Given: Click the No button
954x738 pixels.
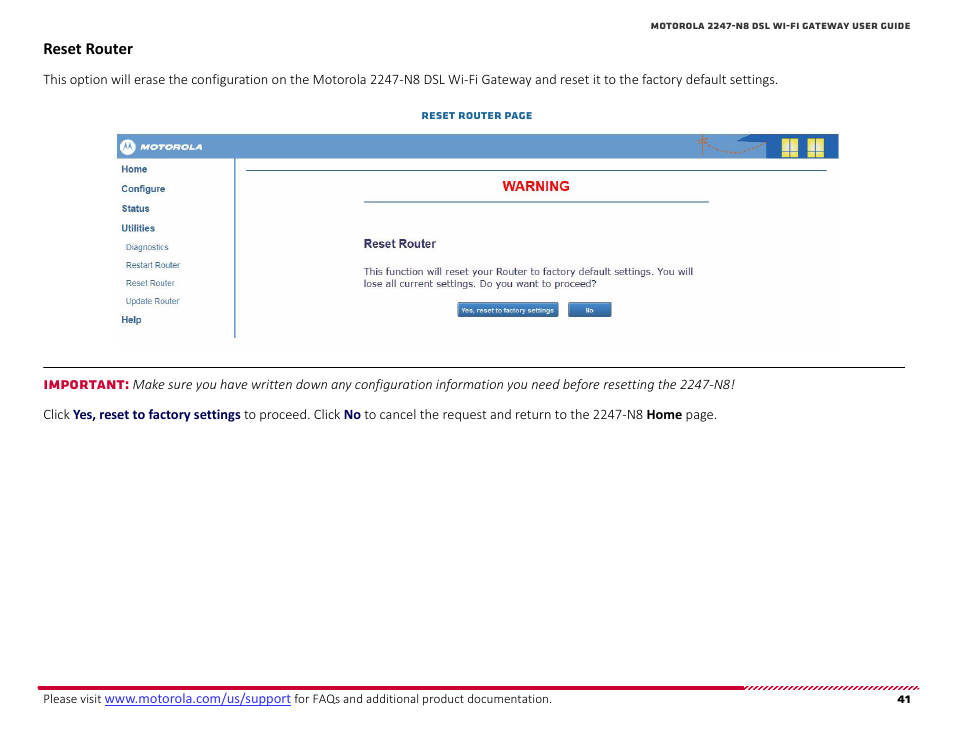Looking at the screenshot, I should [590, 310].
